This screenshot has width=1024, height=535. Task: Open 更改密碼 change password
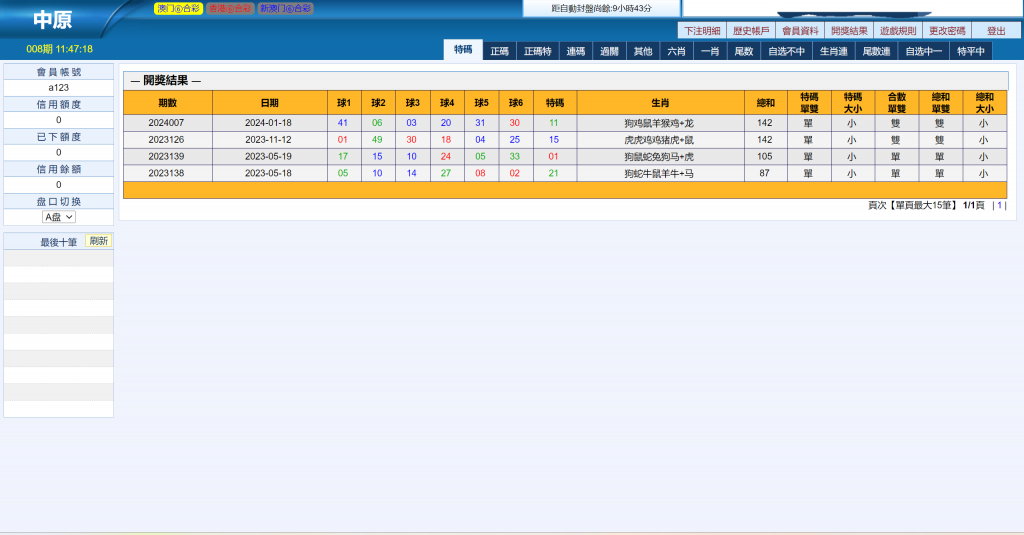947,31
